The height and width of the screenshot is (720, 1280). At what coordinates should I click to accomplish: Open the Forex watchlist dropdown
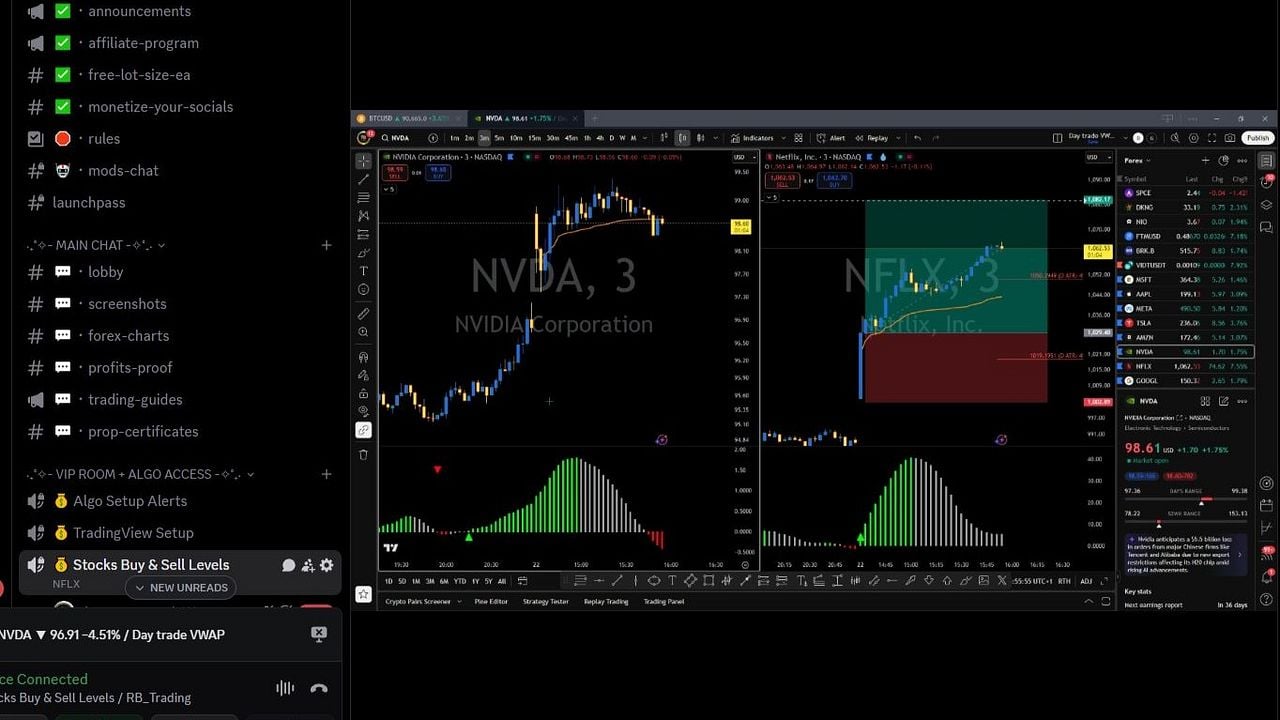[x=1138, y=160]
